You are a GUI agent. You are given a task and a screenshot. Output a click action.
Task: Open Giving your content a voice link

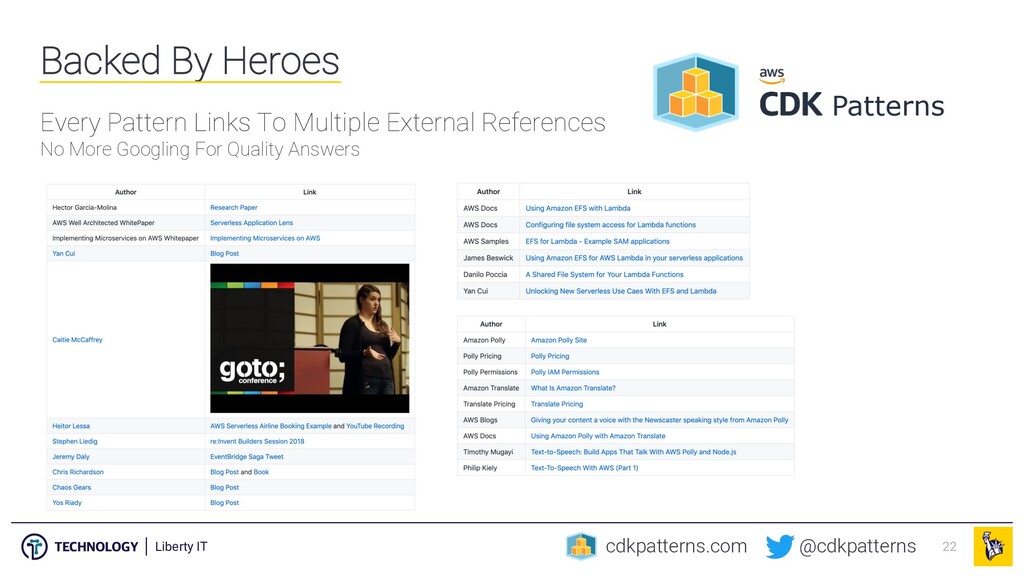click(660, 420)
